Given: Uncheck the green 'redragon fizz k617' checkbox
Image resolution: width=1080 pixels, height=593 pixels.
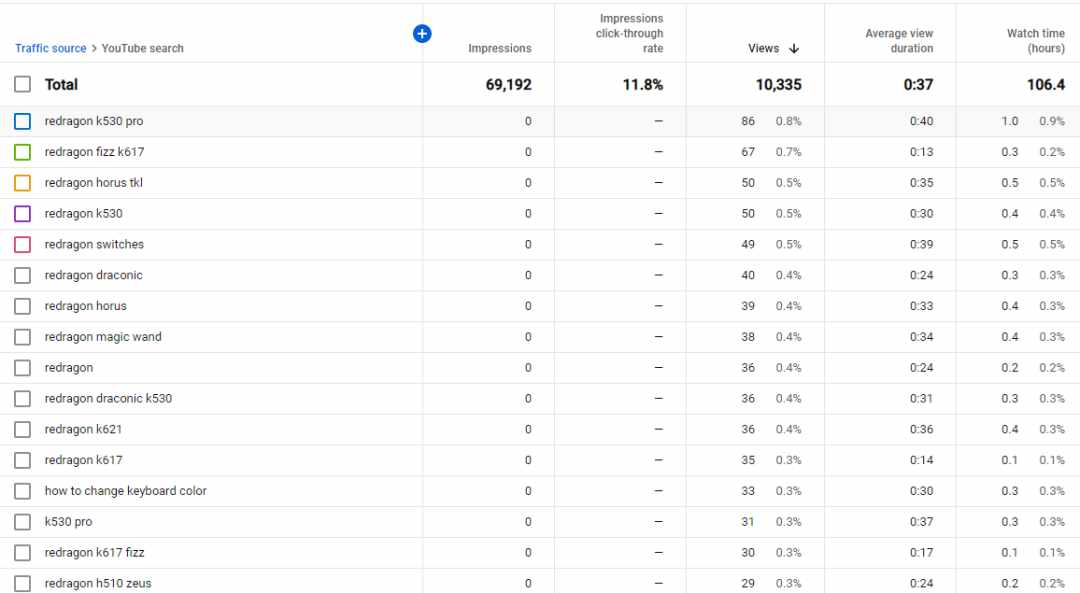Looking at the screenshot, I should click(23, 152).
